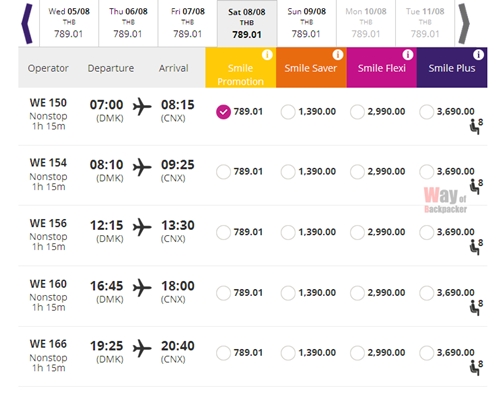Viewport: 500px width, 394px height.
Task: Click the Smile Plus column header
Action: [452, 68]
